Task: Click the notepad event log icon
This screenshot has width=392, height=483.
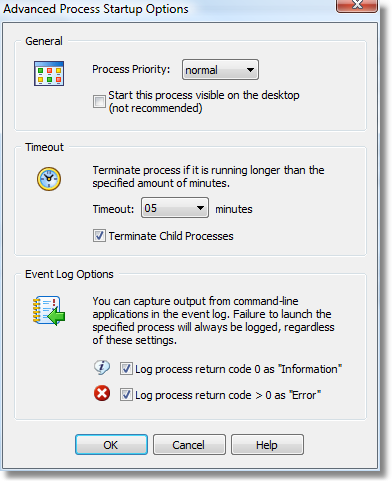Action: pyautogui.click(x=49, y=311)
